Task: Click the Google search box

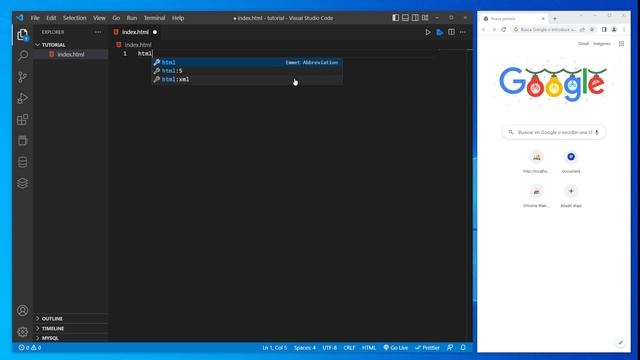Action: click(x=554, y=132)
